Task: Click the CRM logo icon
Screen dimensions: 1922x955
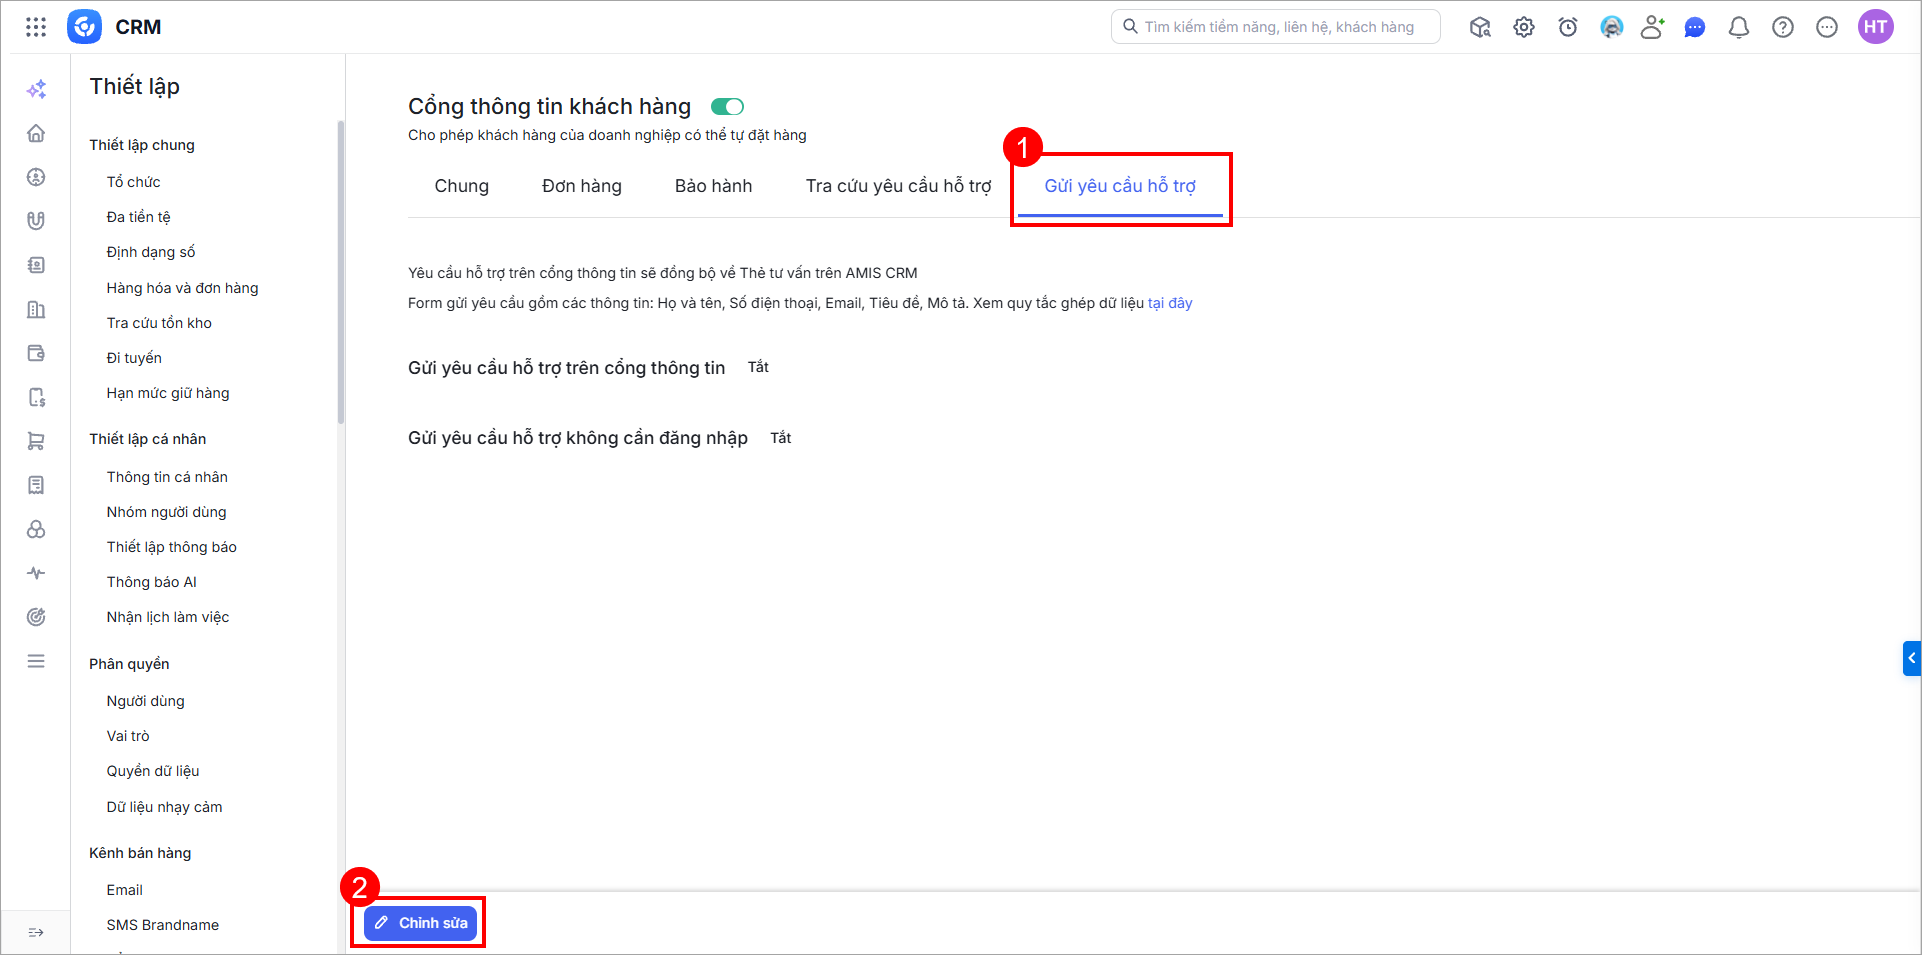Action: 85,27
